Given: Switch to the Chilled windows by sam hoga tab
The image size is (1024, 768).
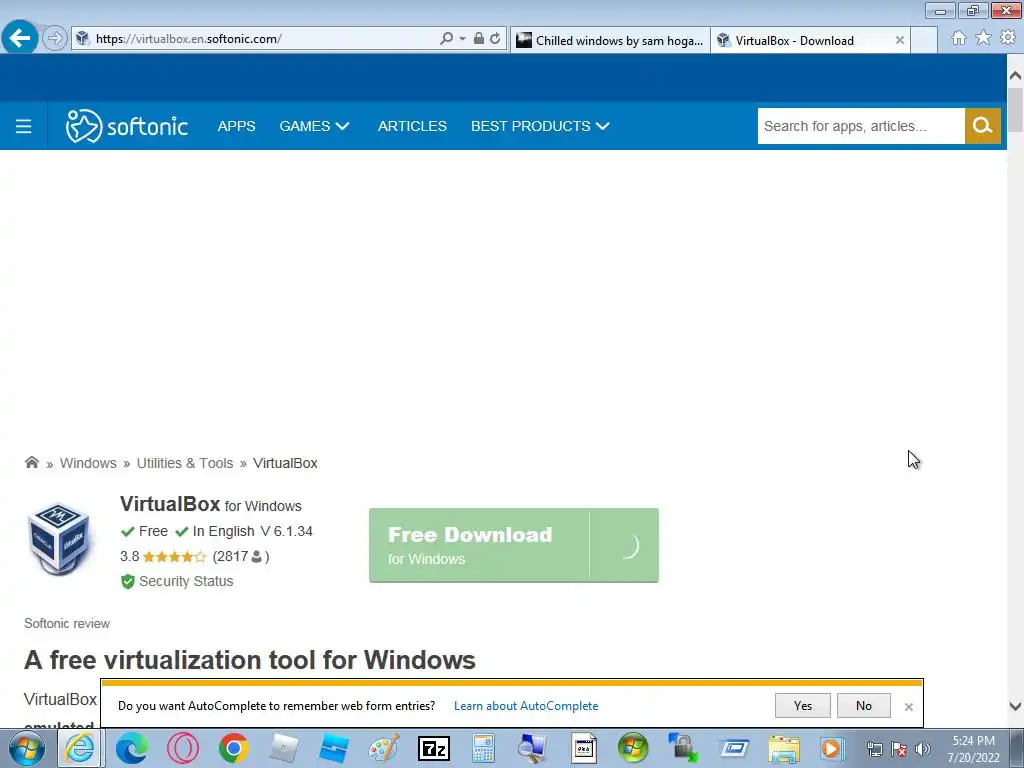Looking at the screenshot, I should [610, 40].
